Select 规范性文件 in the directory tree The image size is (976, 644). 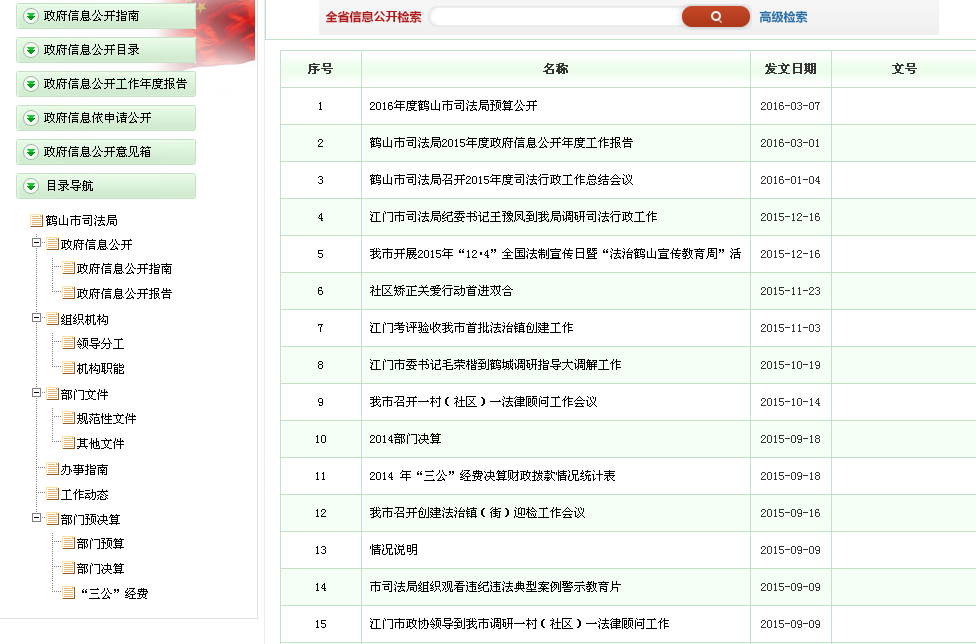[x=106, y=419]
